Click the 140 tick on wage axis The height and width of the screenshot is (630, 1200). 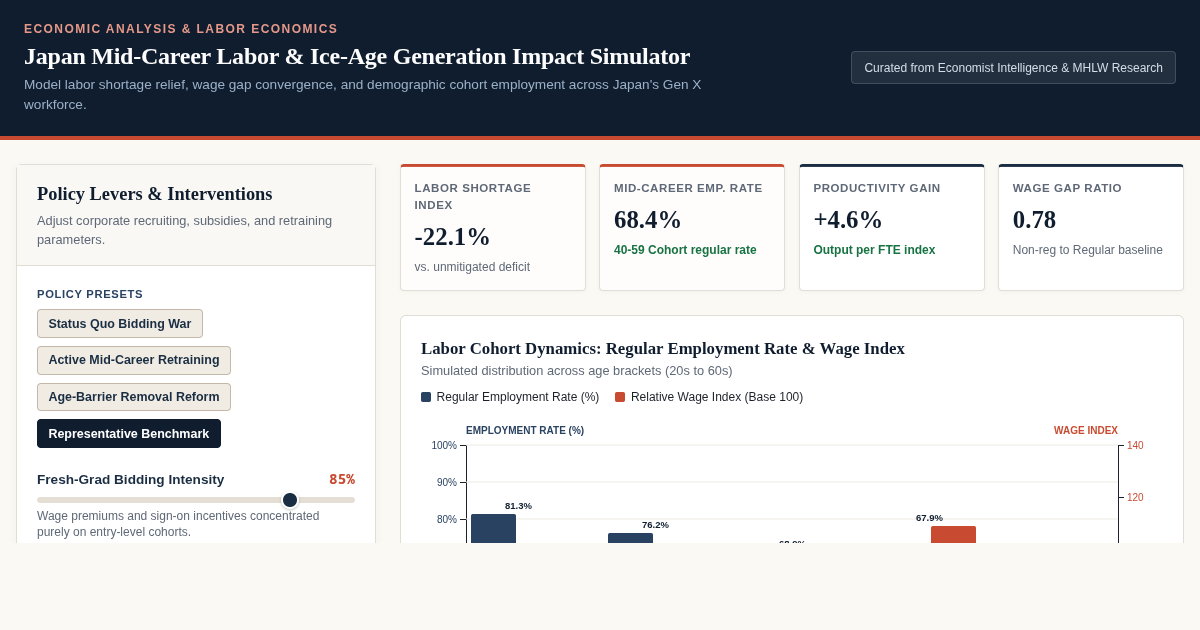point(1135,446)
